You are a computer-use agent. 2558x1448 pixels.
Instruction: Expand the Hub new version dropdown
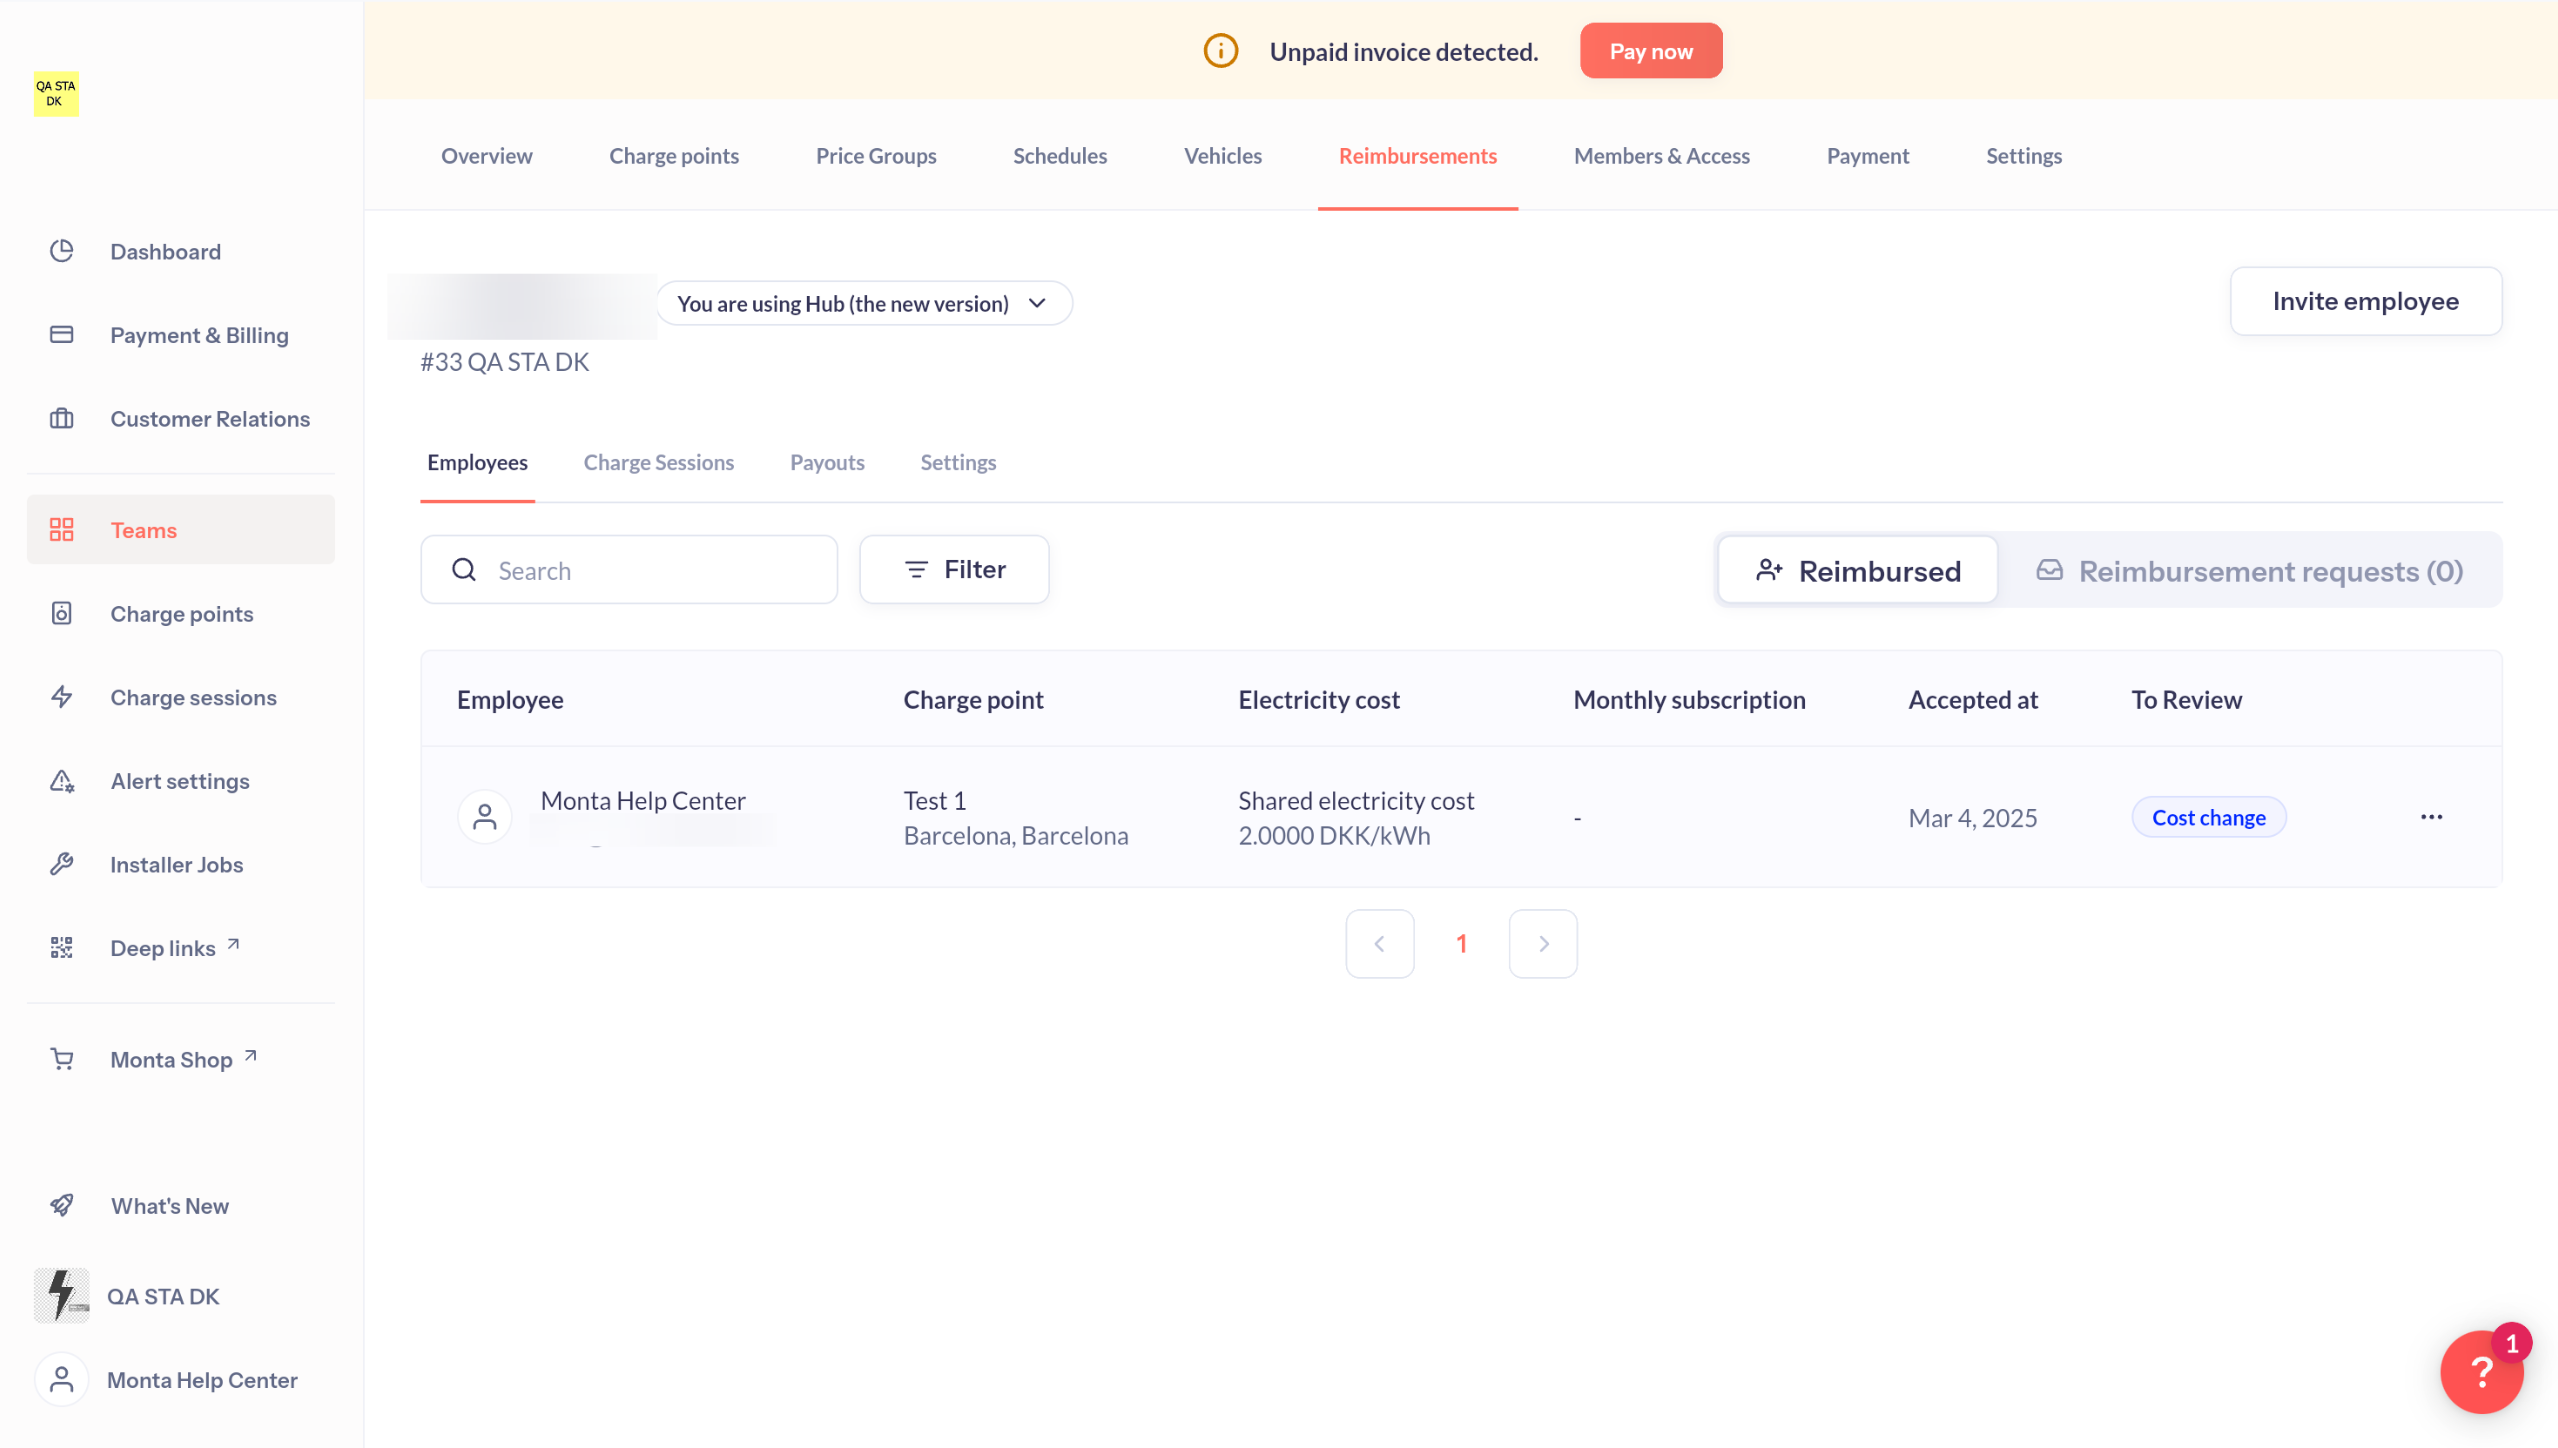(x=864, y=303)
